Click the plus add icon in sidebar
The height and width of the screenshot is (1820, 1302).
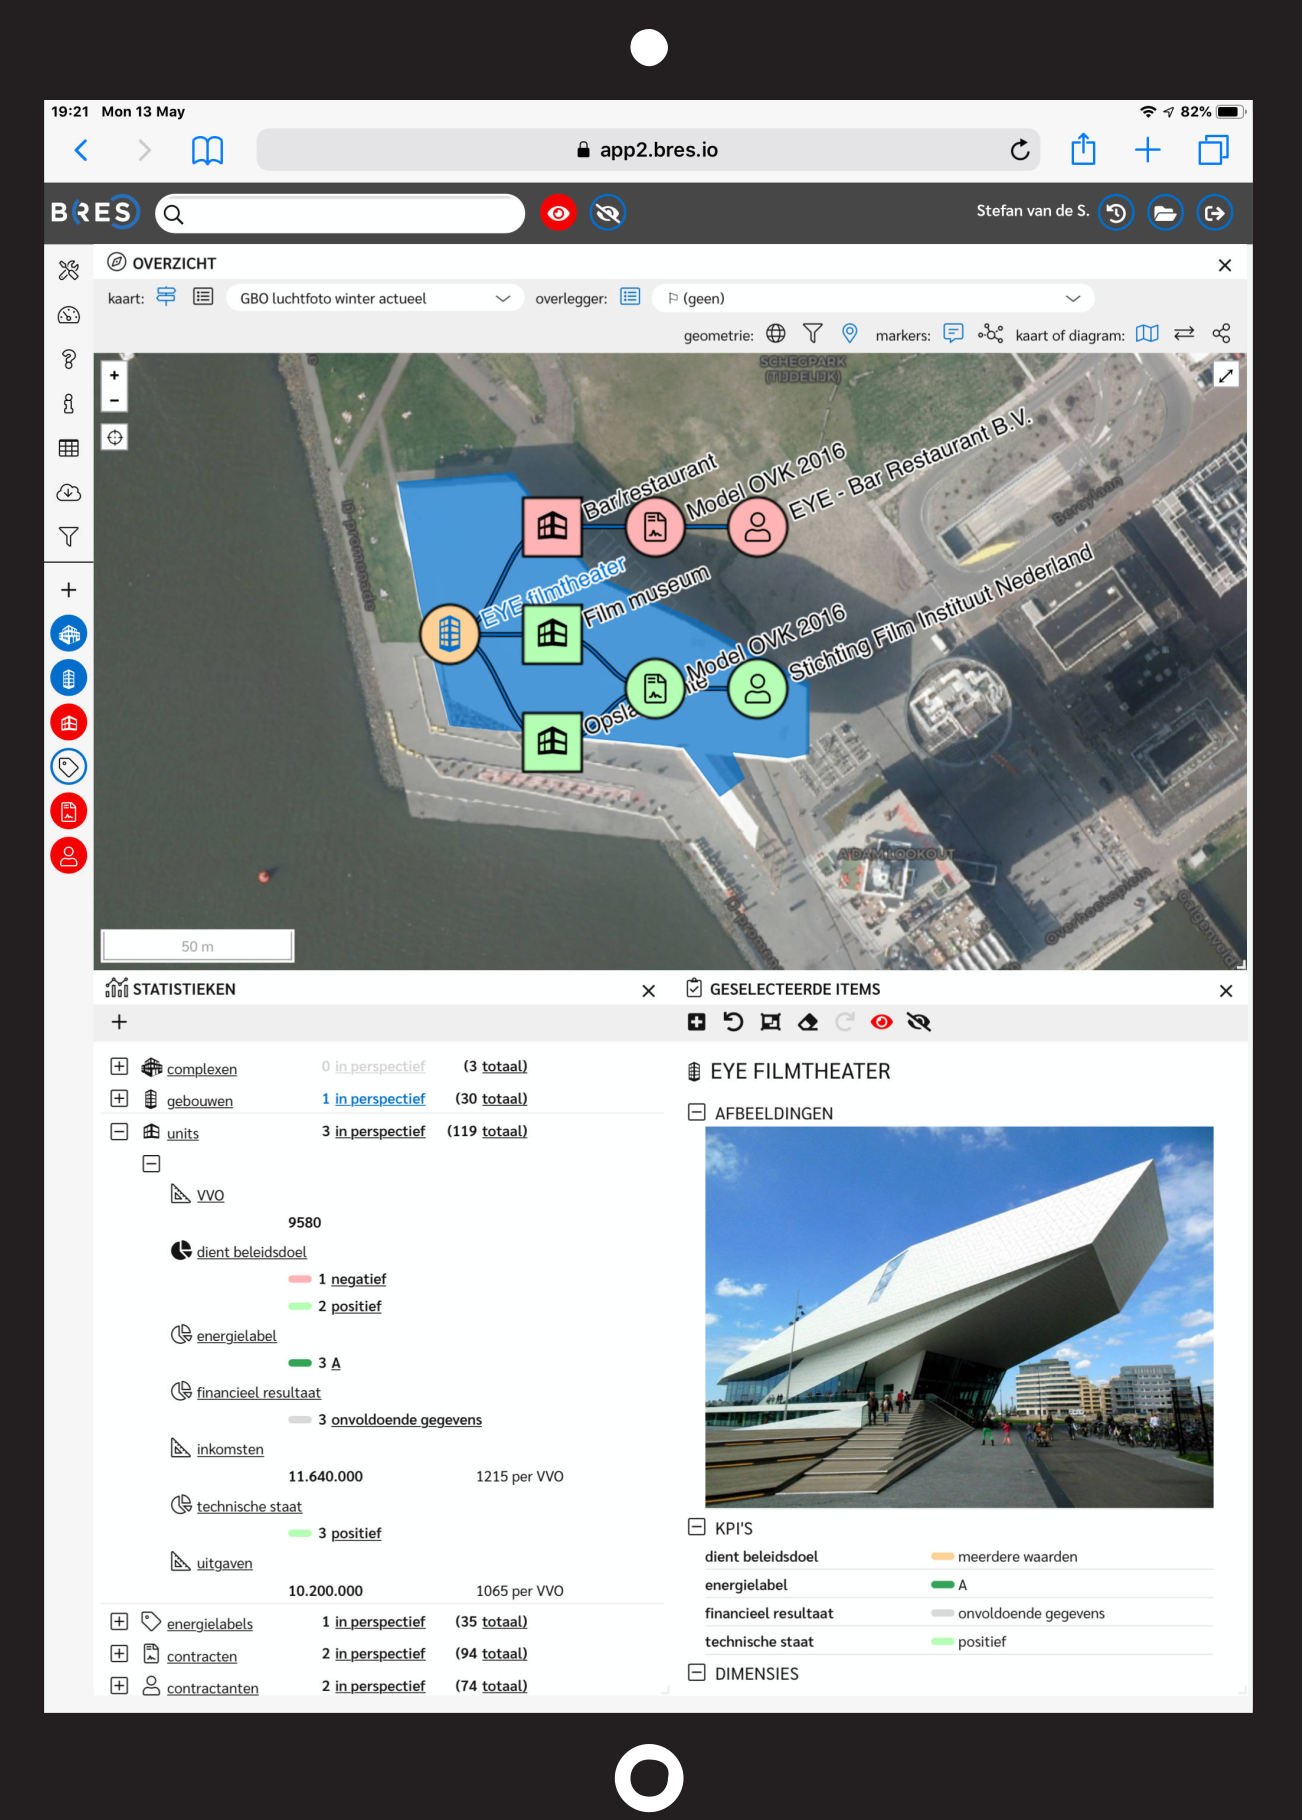click(x=69, y=590)
